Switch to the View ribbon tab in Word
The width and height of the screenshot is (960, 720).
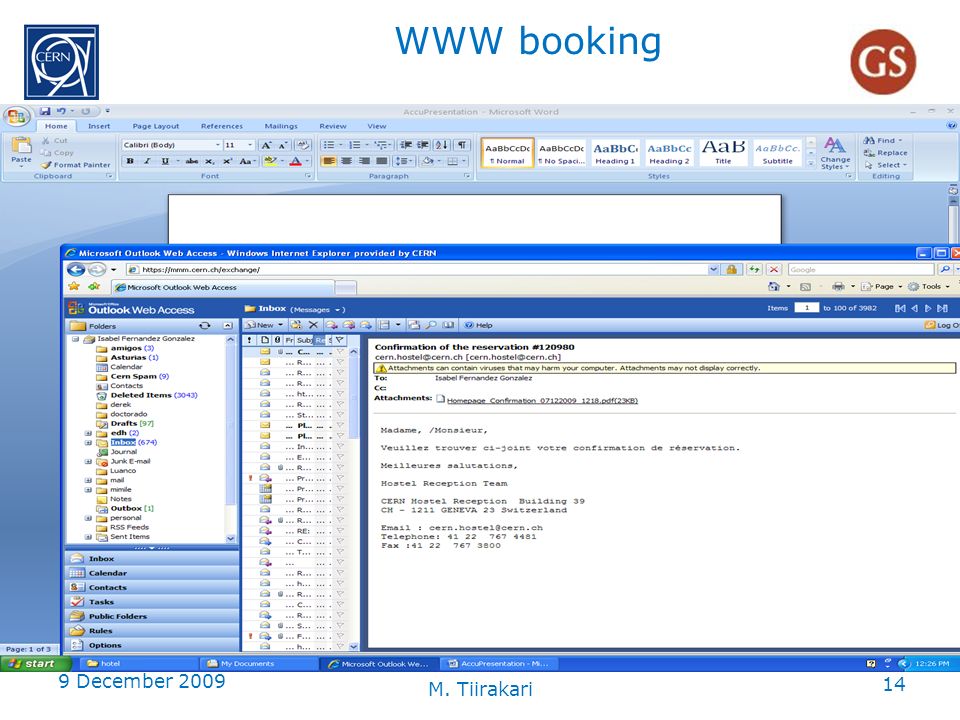tap(377, 126)
